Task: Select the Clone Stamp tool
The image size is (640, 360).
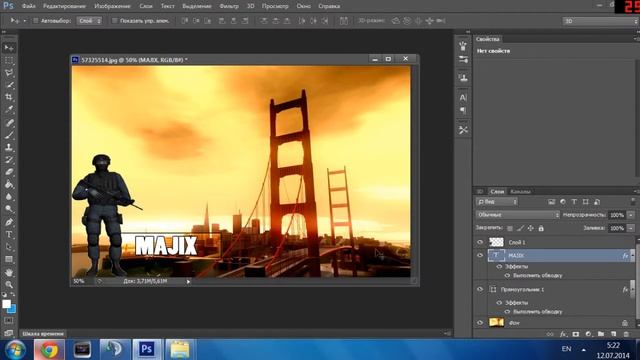Action: (9, 147)
